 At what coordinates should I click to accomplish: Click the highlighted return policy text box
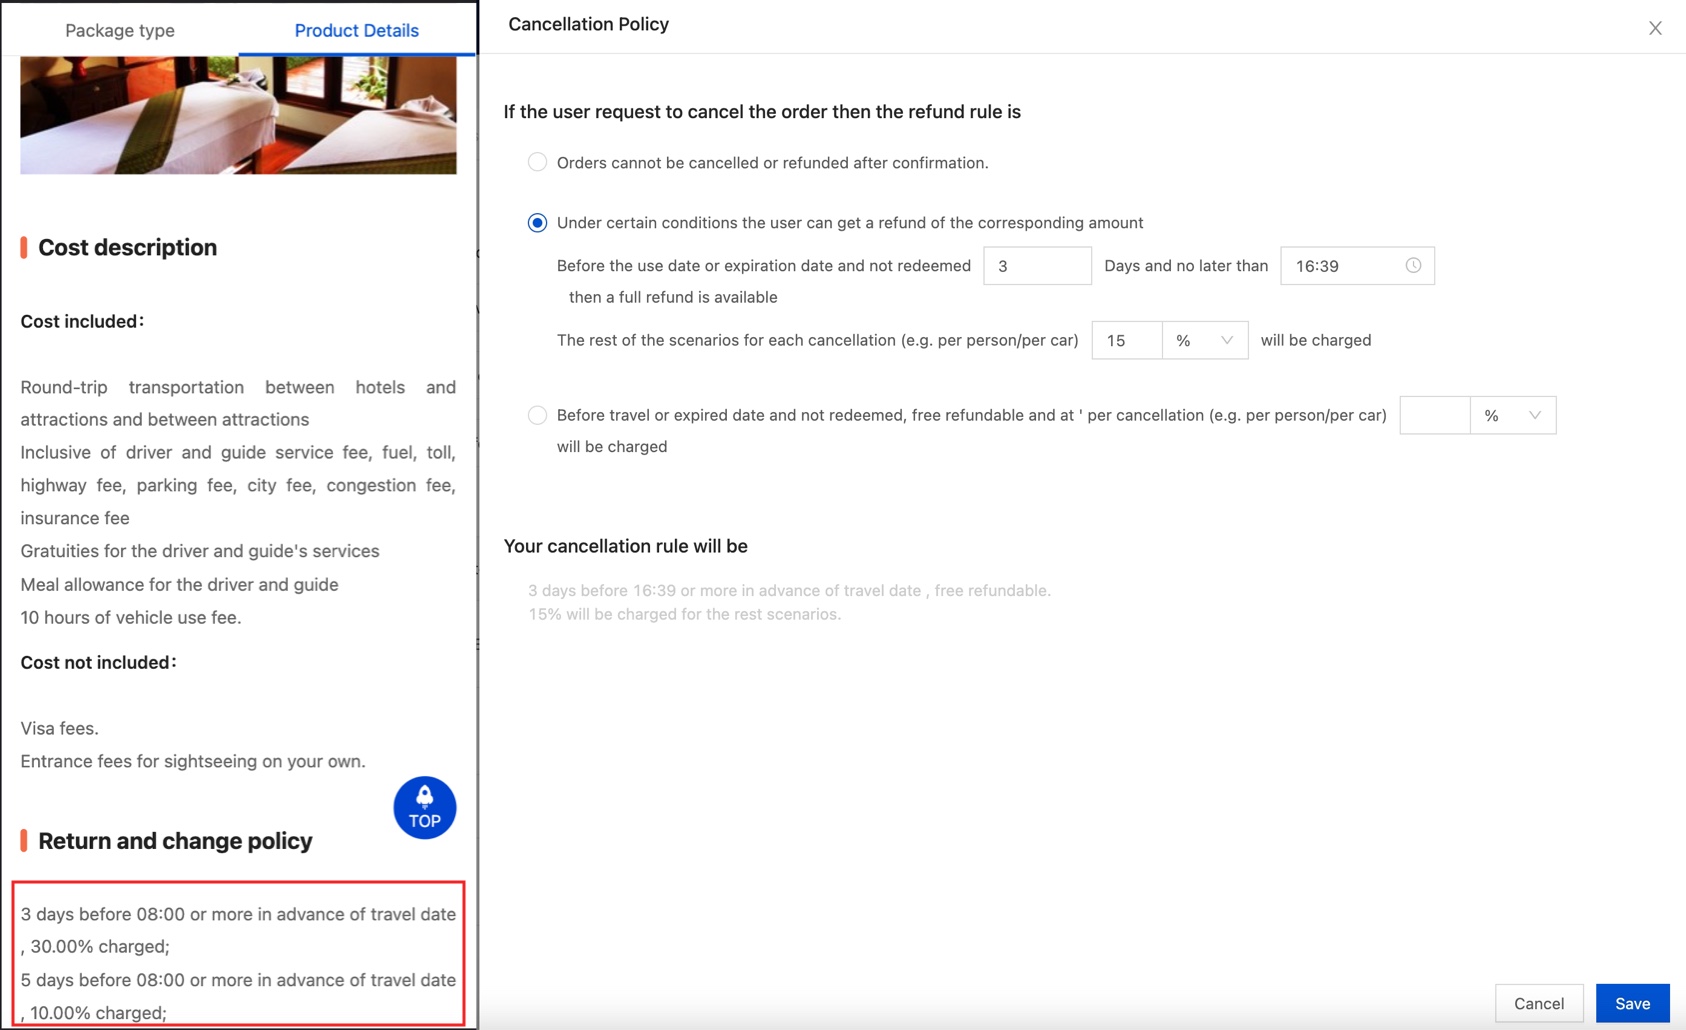238,953
